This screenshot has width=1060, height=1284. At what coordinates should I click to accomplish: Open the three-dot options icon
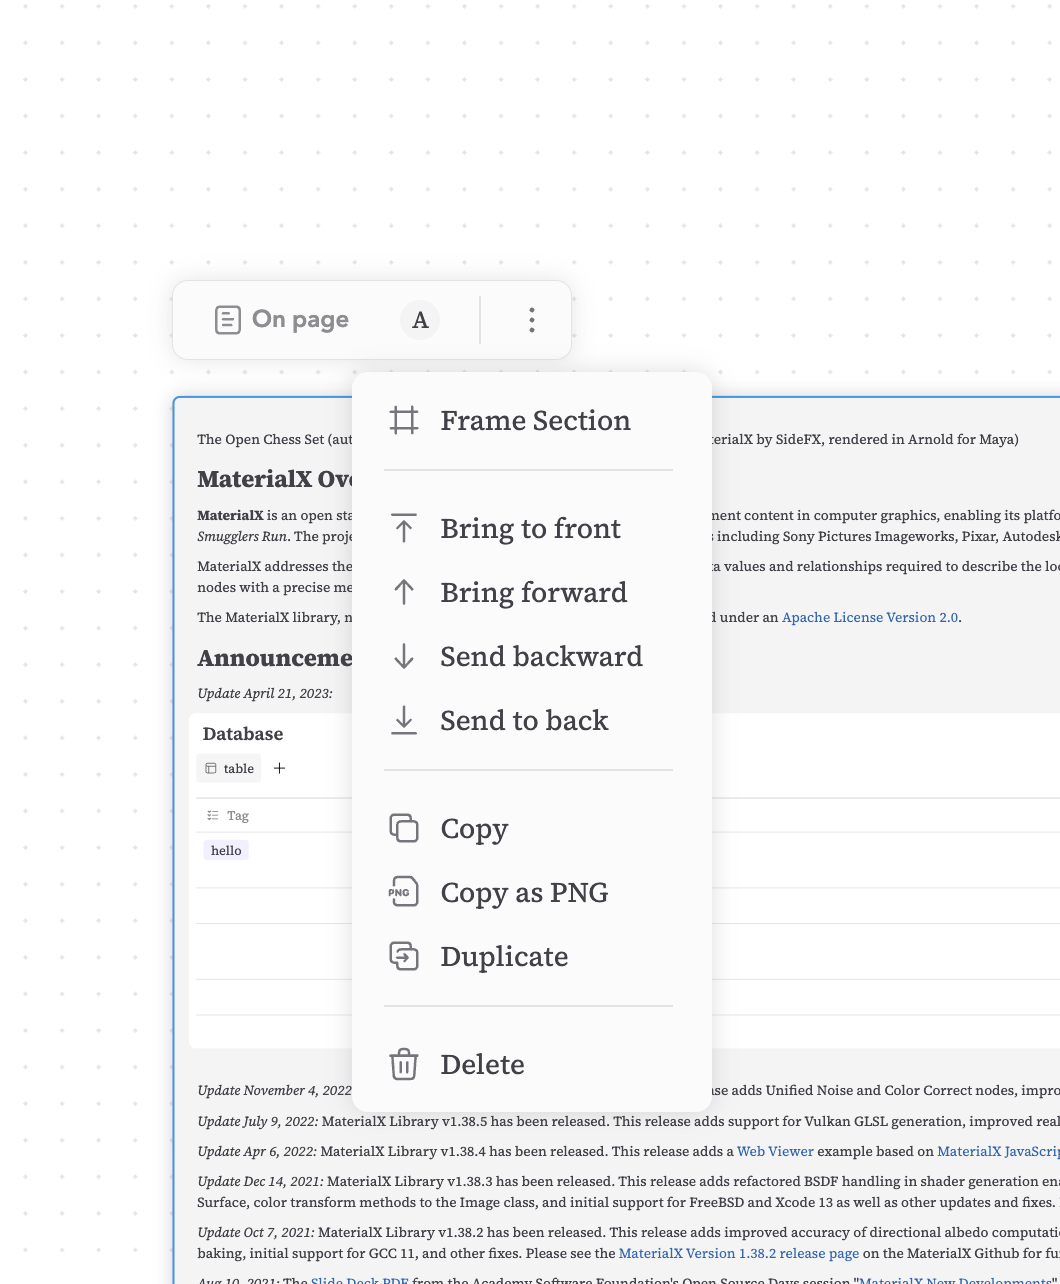point(531,320)
